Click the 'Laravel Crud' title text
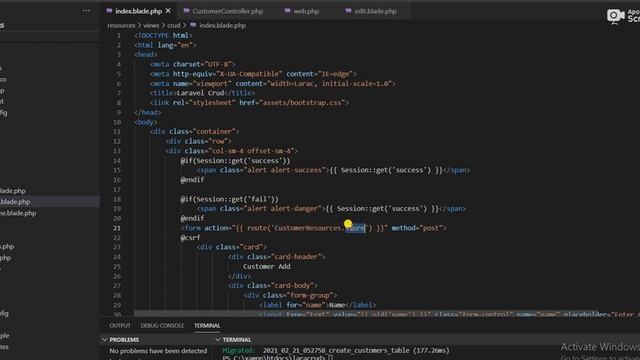Image resolution: width=640 pixels, height=360 pixels. (x=200, y=93)
